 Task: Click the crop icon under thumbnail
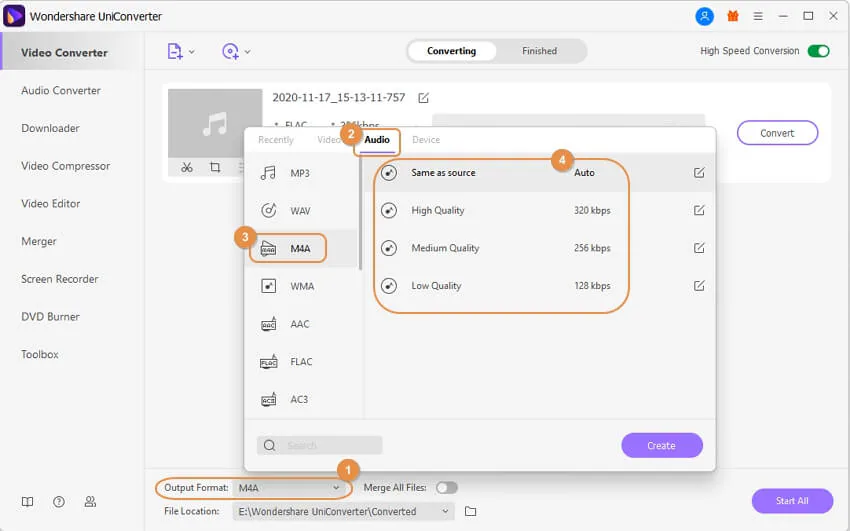(215, 167)
